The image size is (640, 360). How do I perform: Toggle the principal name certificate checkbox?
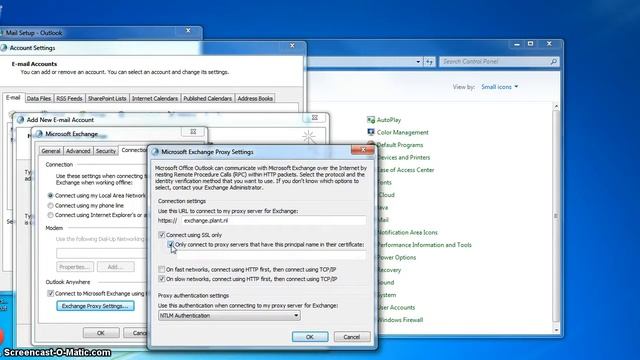click(170, 244)
